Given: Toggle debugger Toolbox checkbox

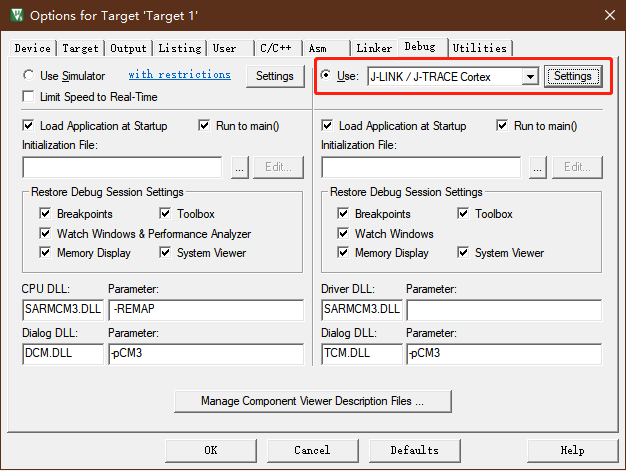Looking at the screenshot, I should tap(463, 214).
